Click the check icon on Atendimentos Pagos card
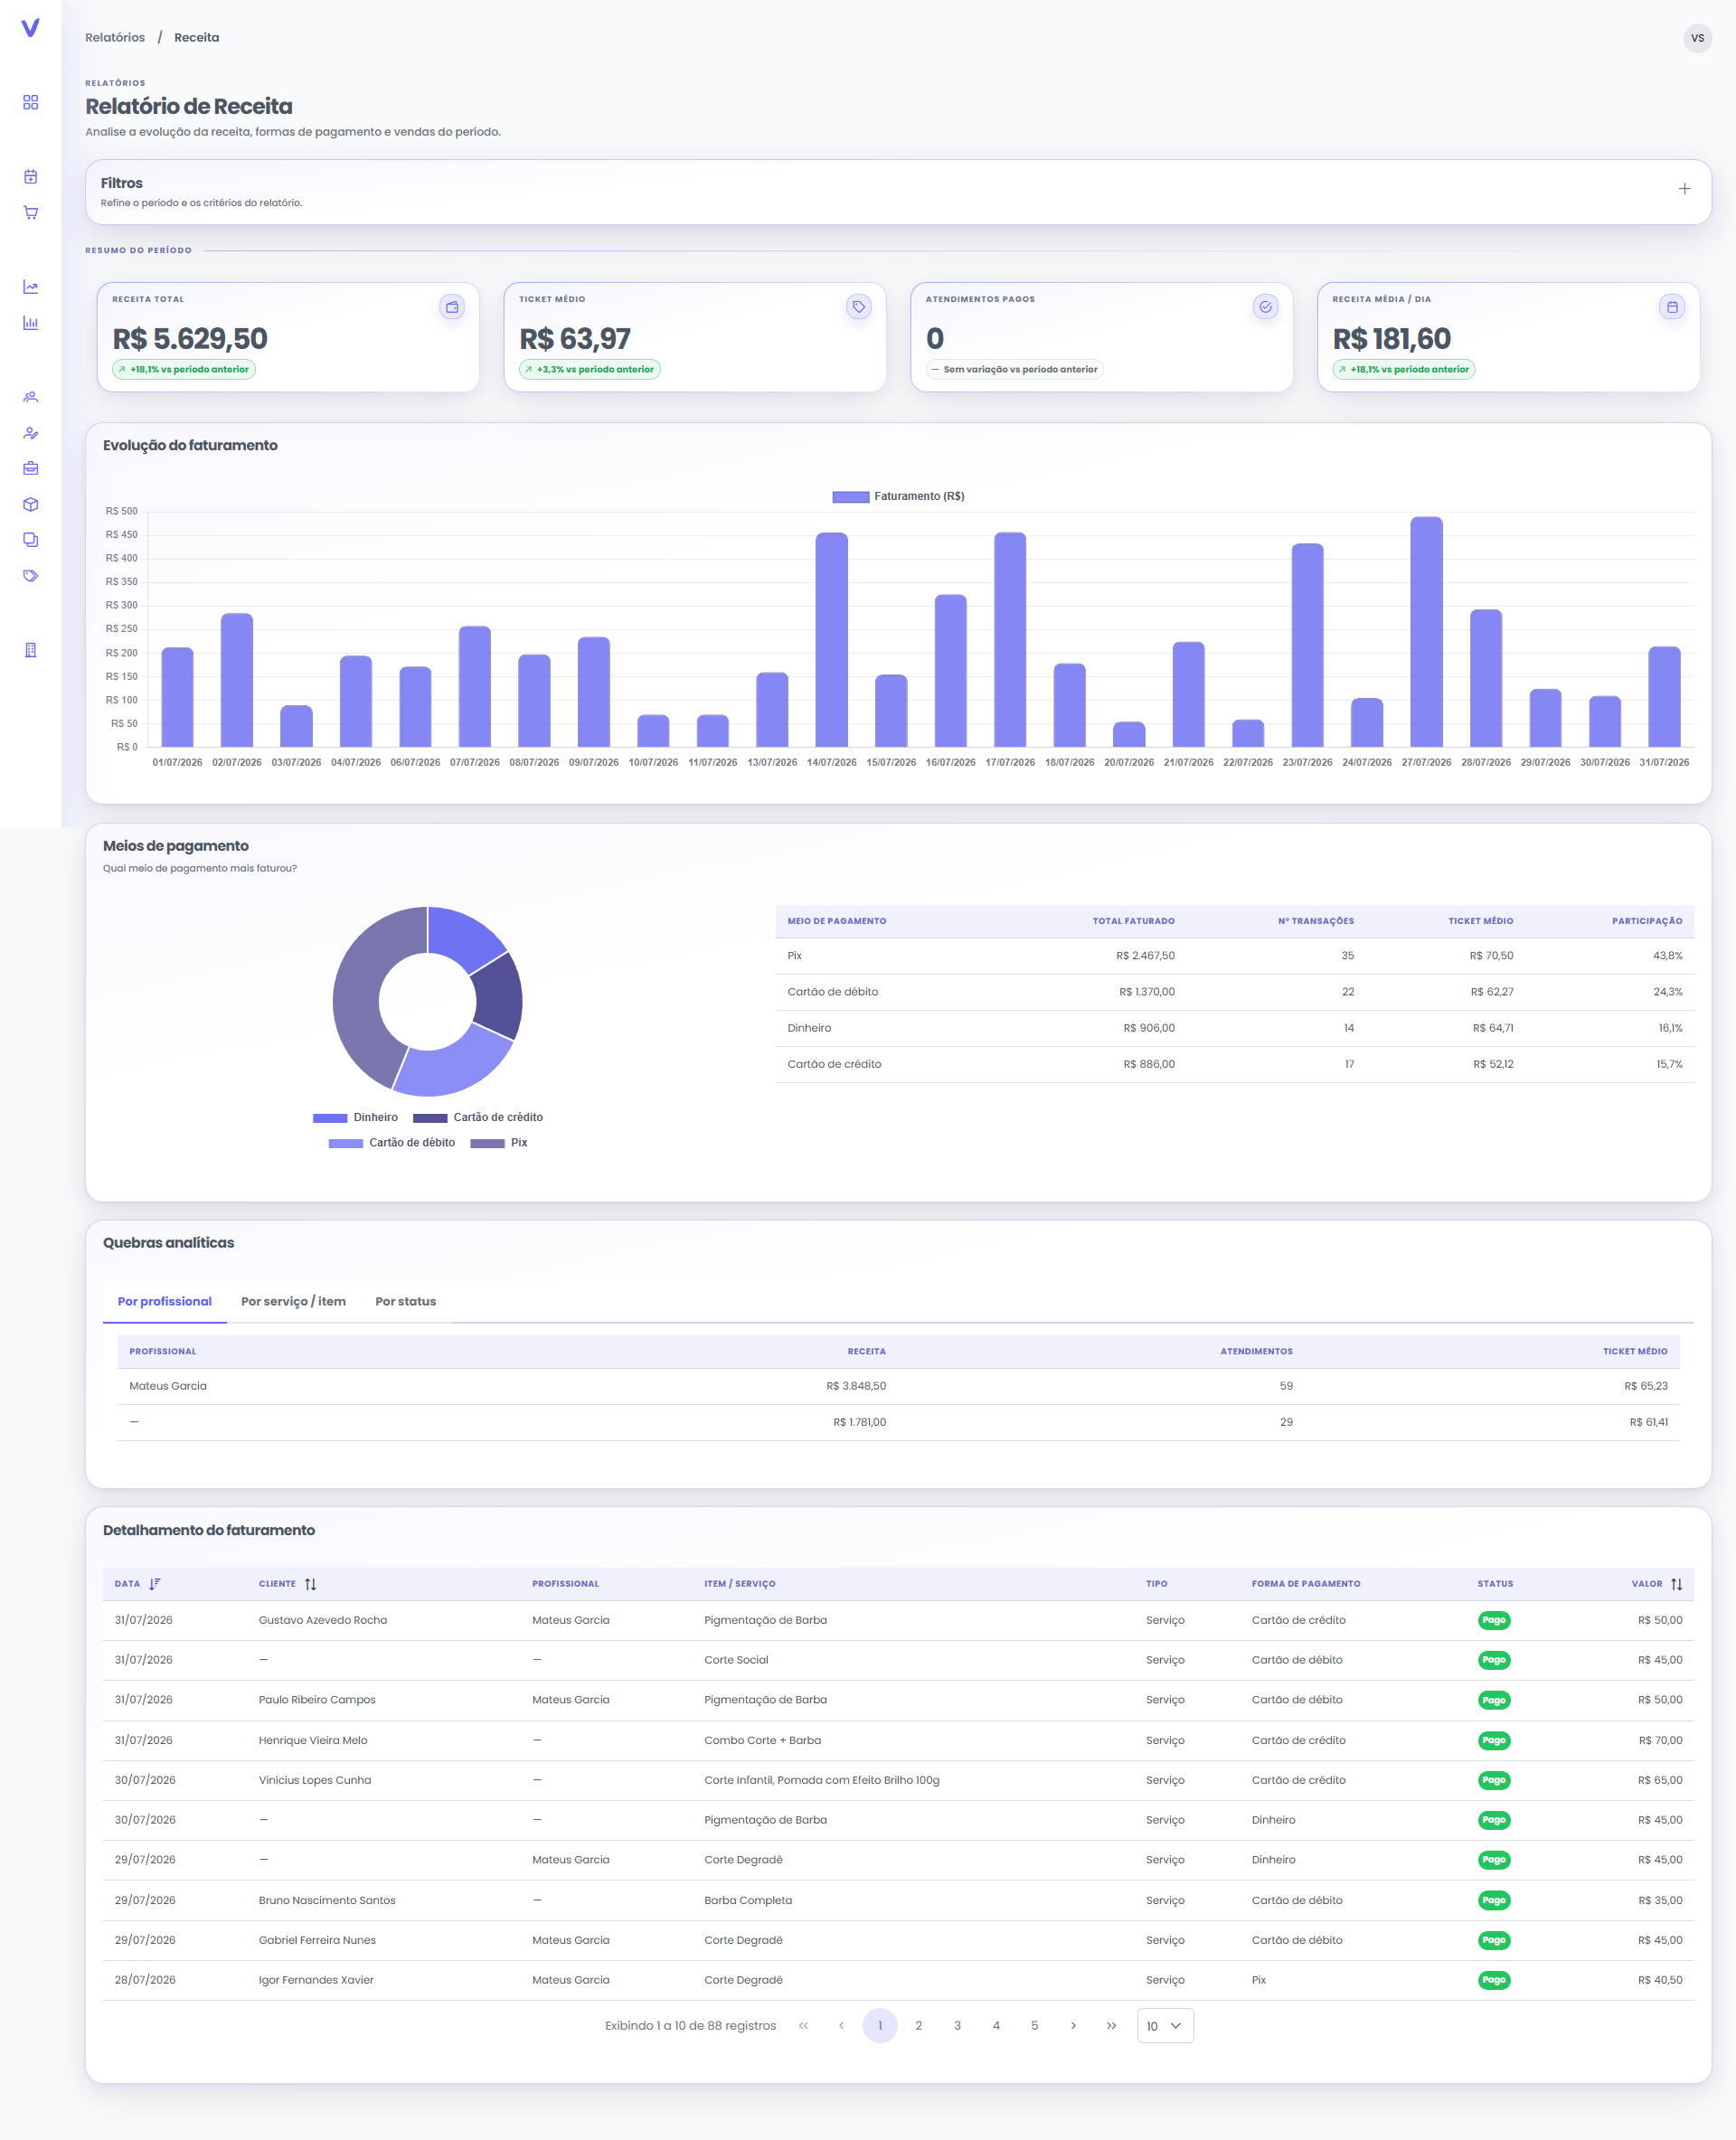The width and height of the screenshot is (1736, 2140). click(x=1266, y=307)
